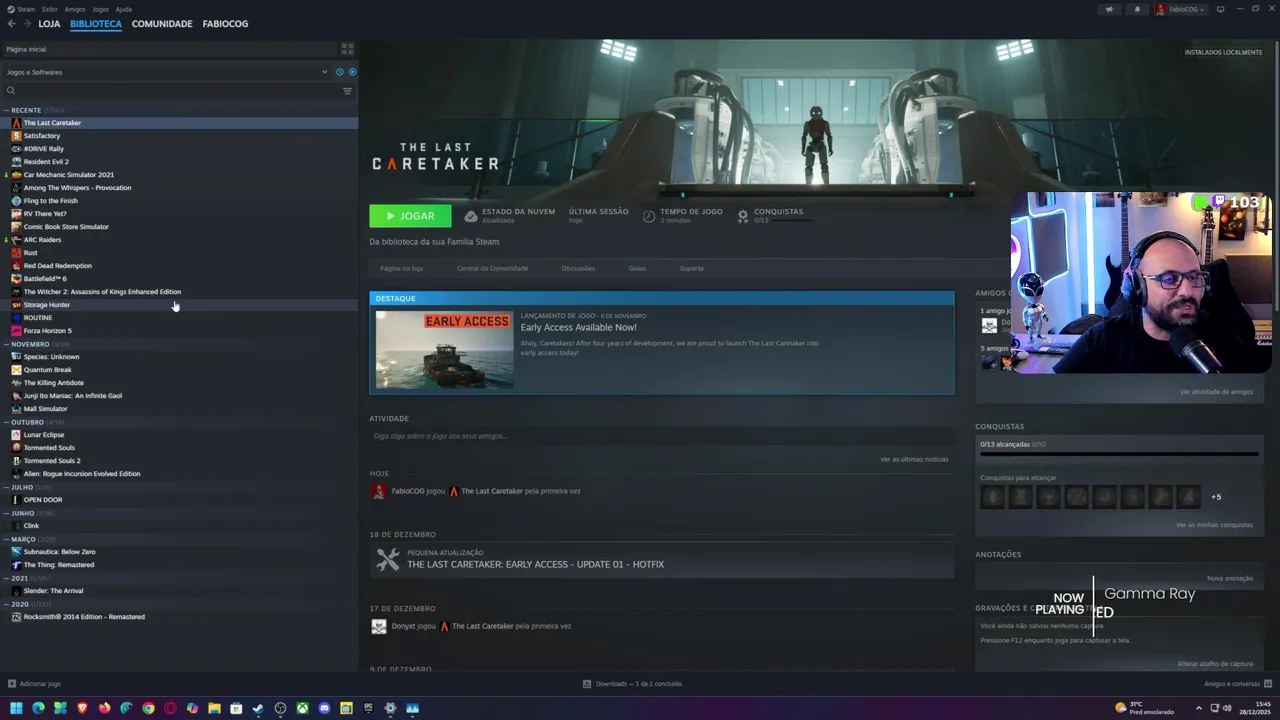Click the +5 more achievements indicator

click(x=1216, y=497)
